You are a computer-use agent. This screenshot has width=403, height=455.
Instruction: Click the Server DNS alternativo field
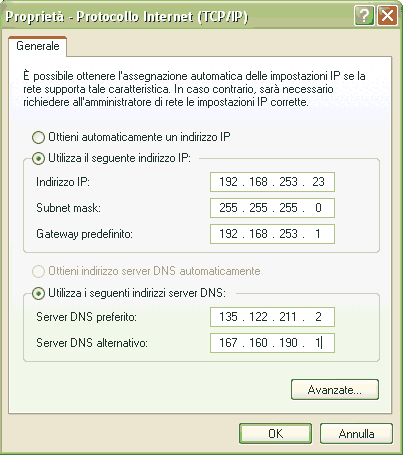tap(272, 343)
